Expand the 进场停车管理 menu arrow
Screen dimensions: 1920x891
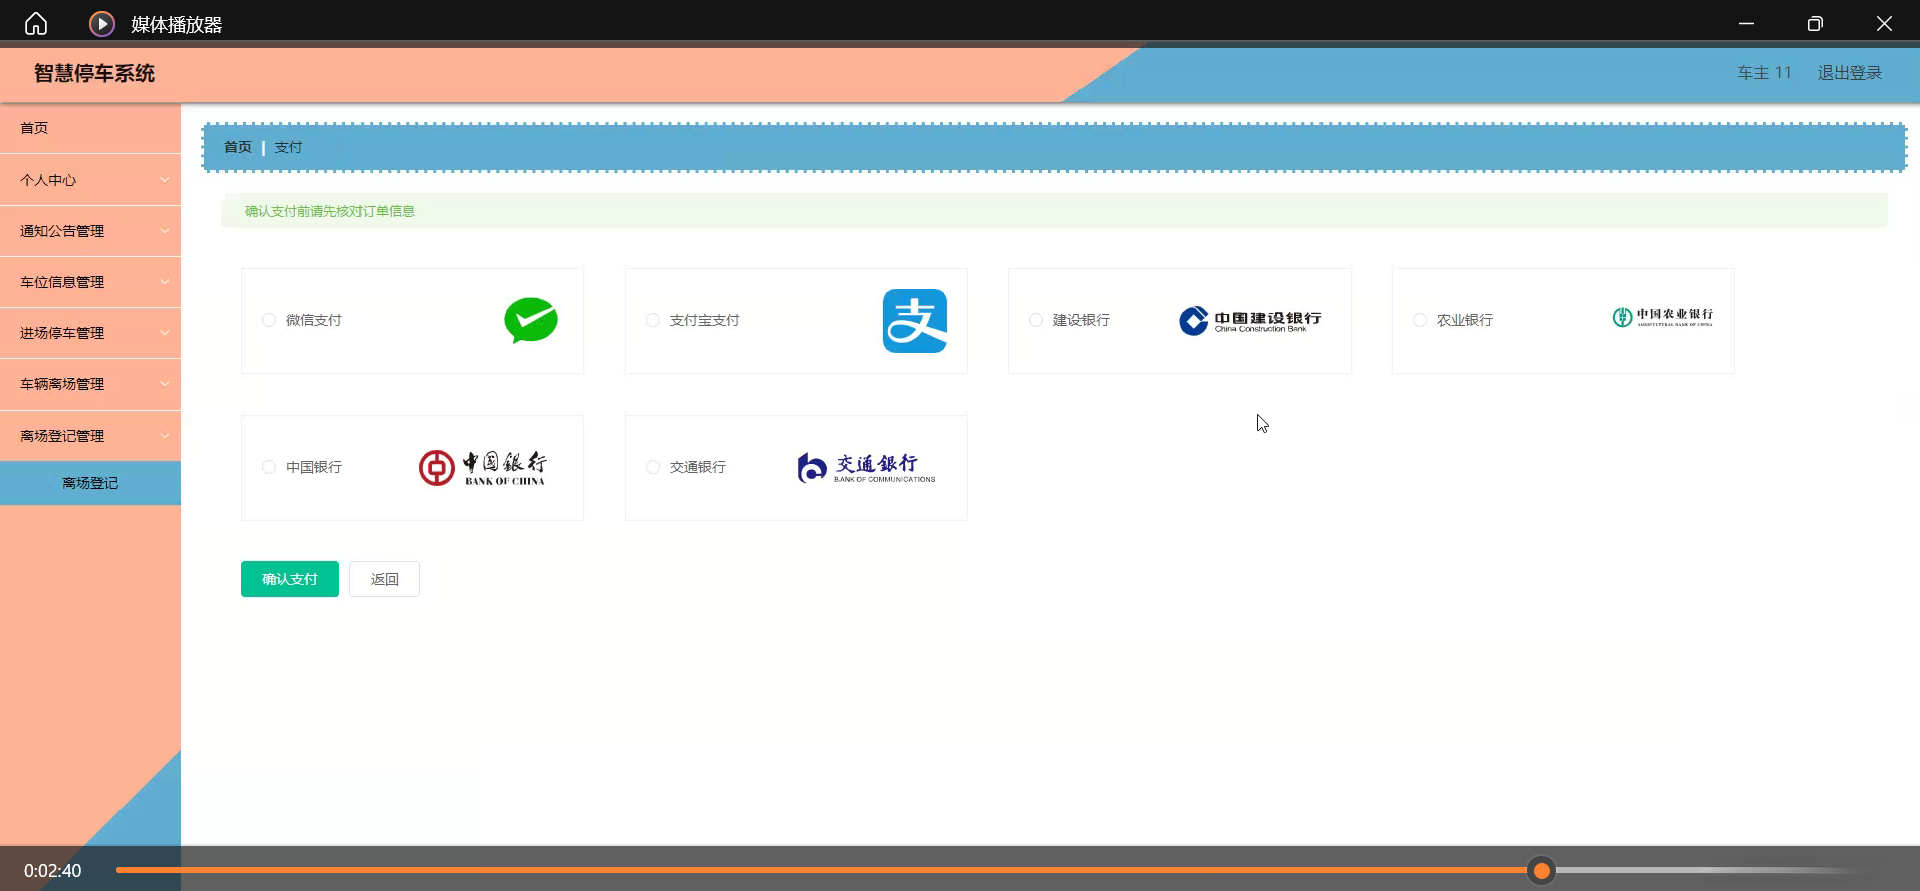click(165, 333)
